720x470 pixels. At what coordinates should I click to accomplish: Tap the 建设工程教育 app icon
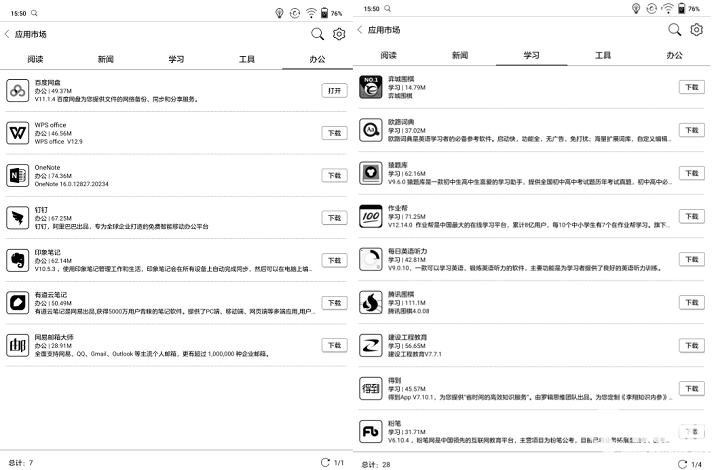371,346
